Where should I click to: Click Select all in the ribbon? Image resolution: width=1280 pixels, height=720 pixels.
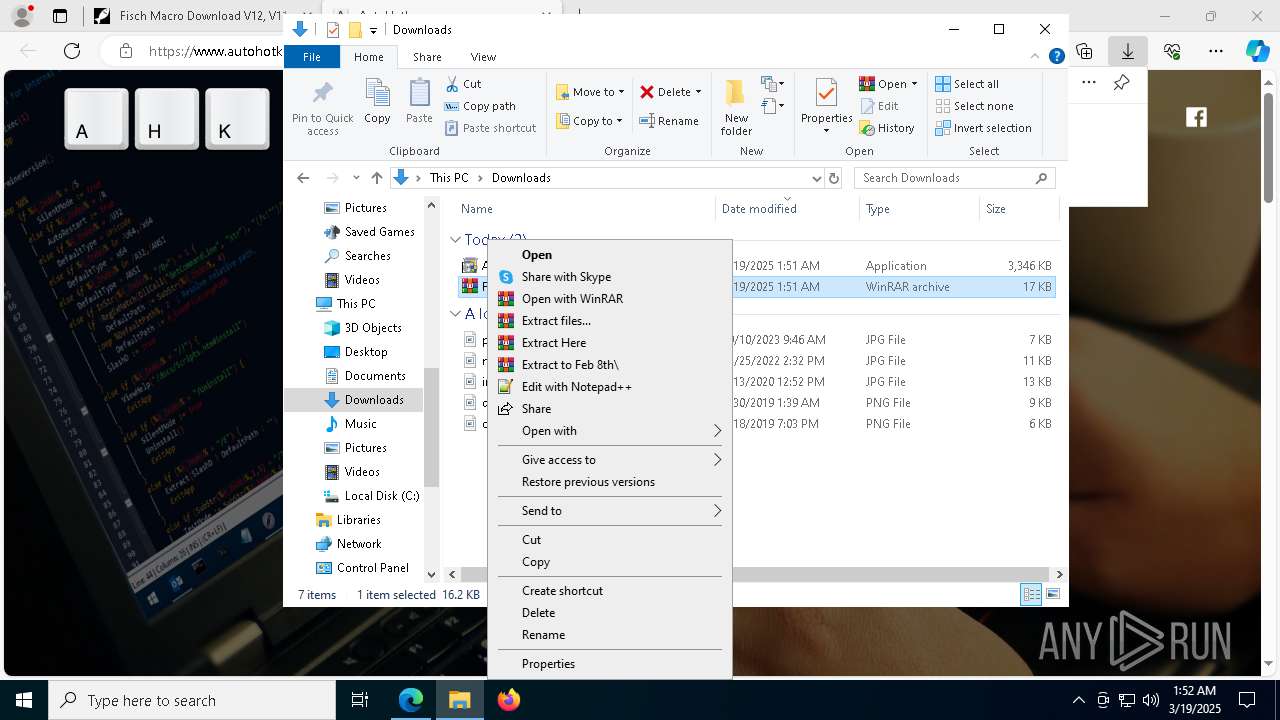[967, 84]
